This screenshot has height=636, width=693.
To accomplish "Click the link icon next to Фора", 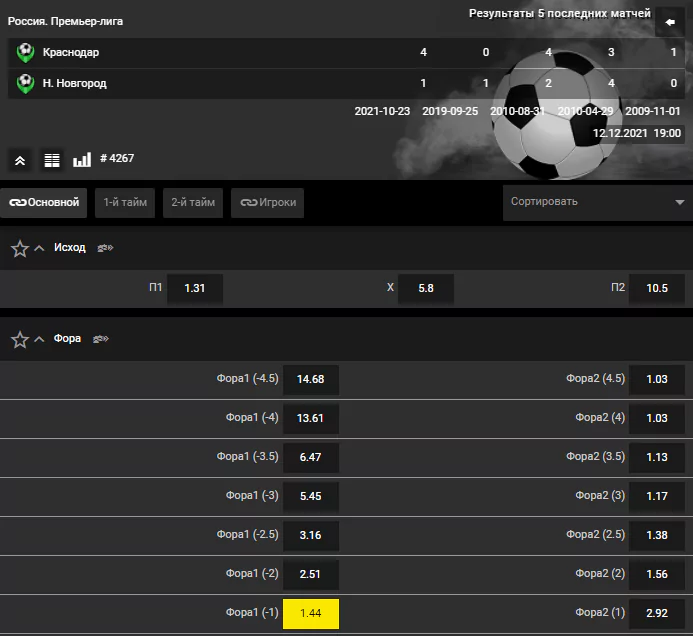I will coord(101,339).
